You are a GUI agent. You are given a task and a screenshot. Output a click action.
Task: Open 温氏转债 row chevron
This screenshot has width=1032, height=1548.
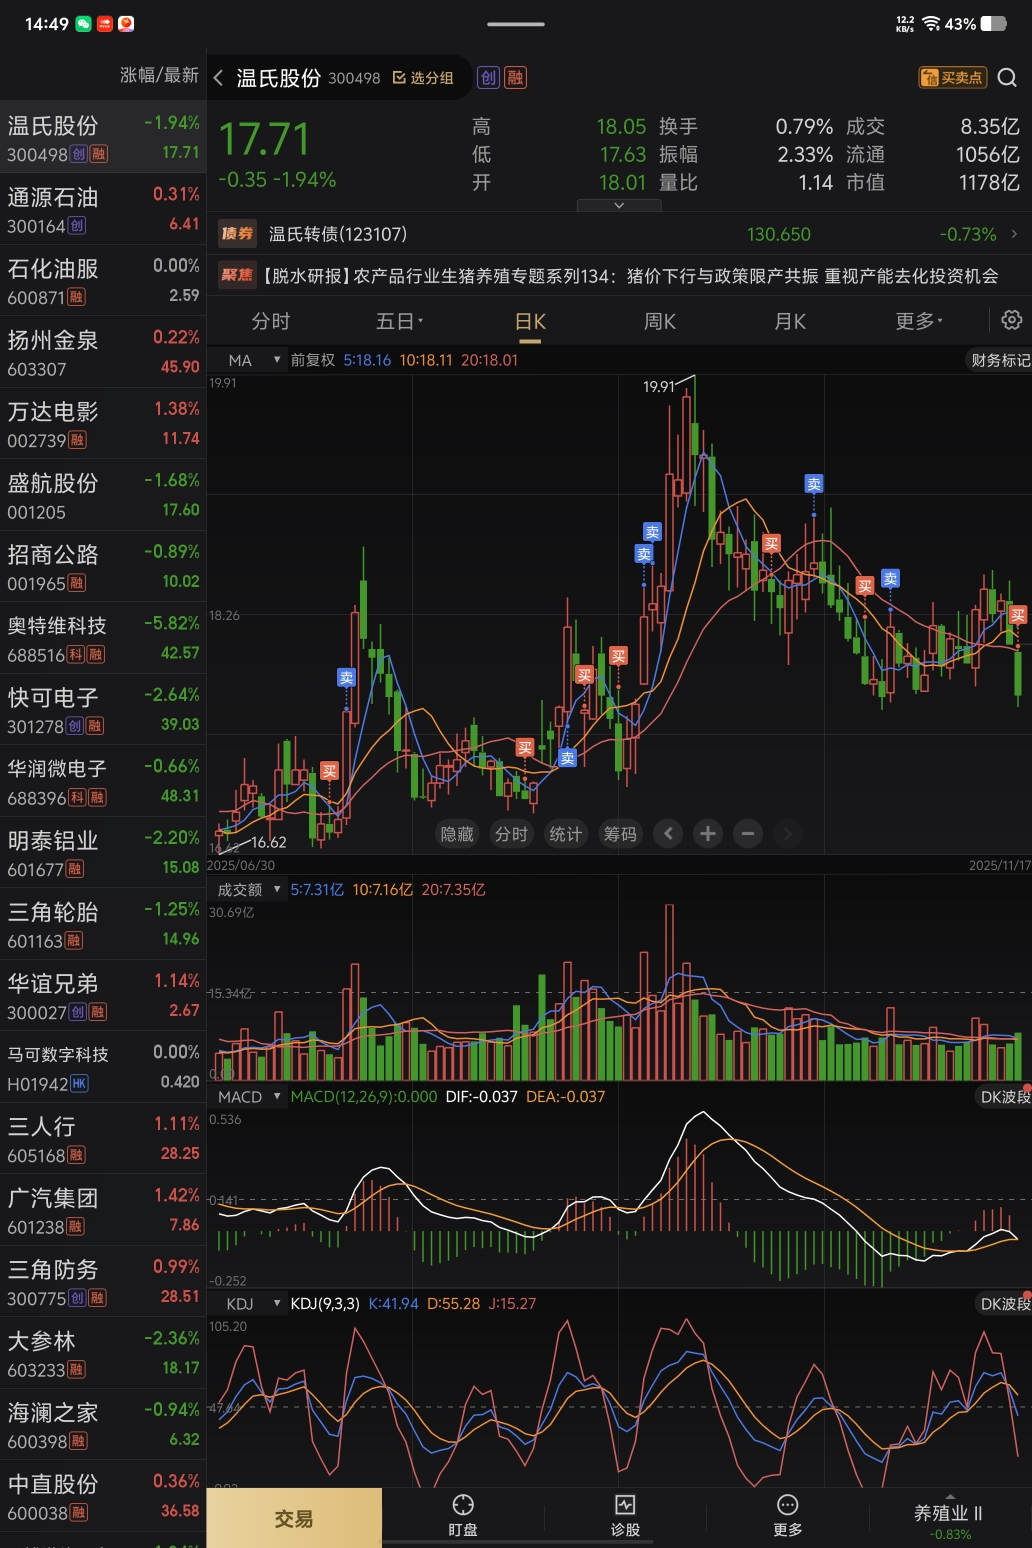pos(1014,234)
